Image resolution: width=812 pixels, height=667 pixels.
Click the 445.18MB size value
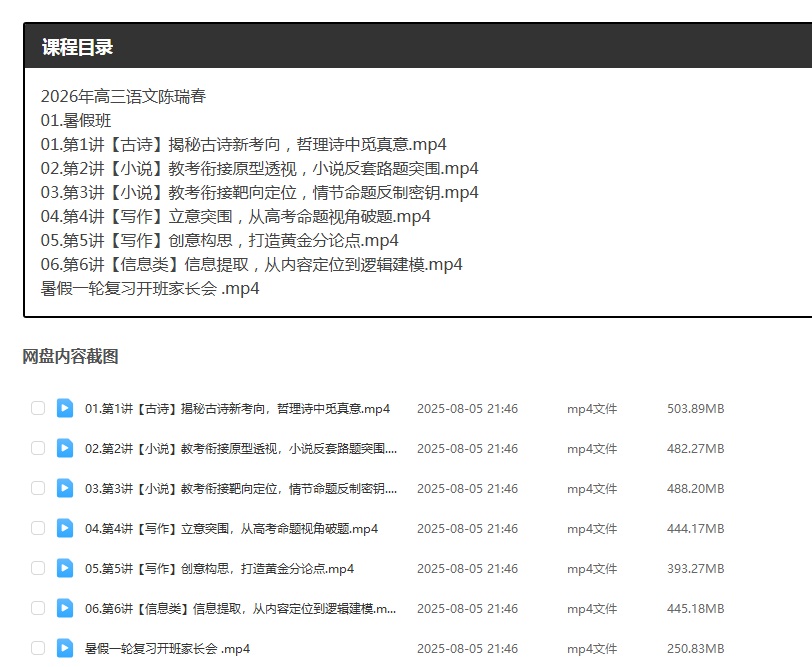[x=695, y=608]
